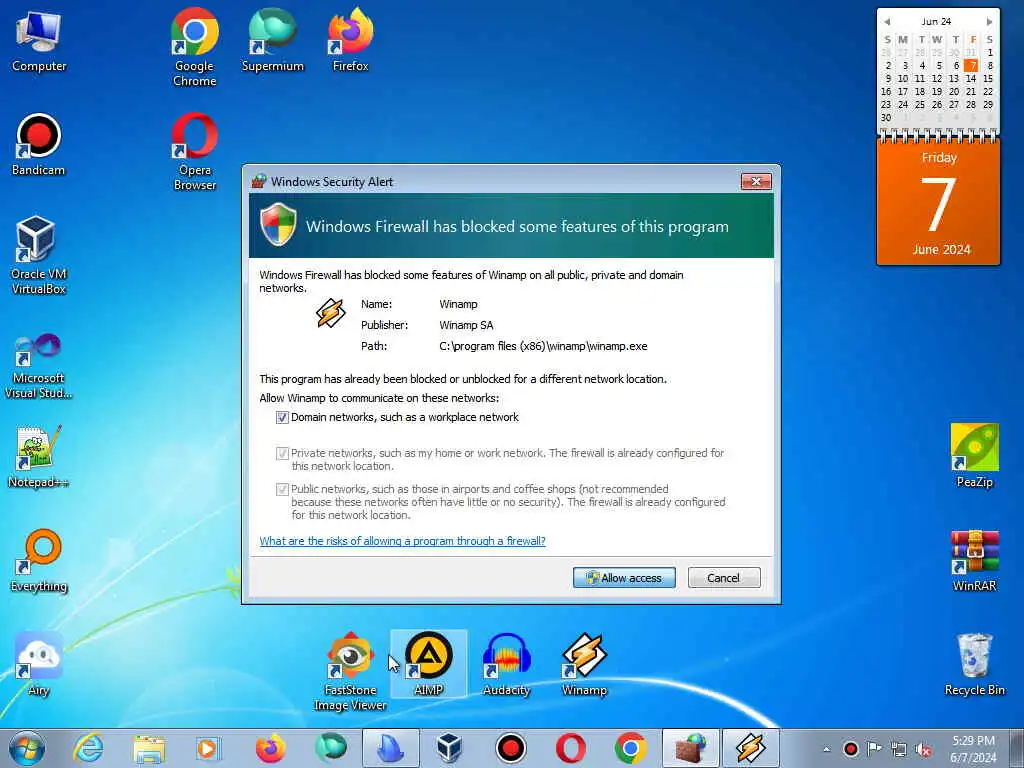1024x768 pixels.
Task: Open Windows Media Player taskbar icon
Action: click(208, 748)
